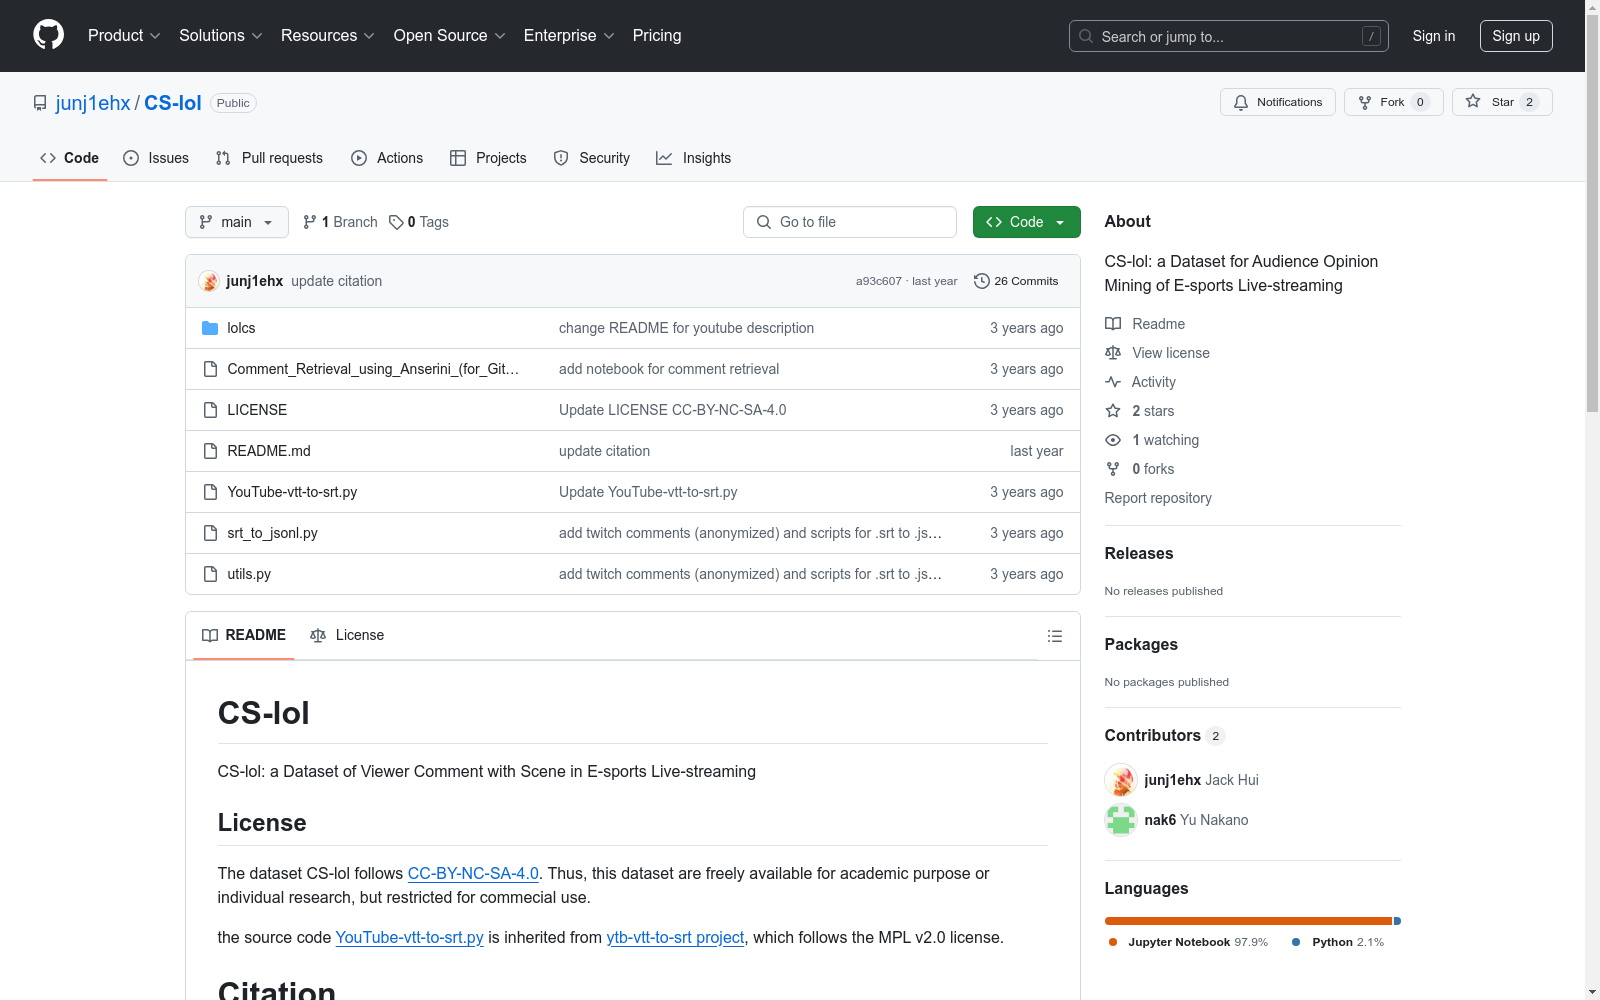
Task: Click the Star icon
Action: point(1473,101)
